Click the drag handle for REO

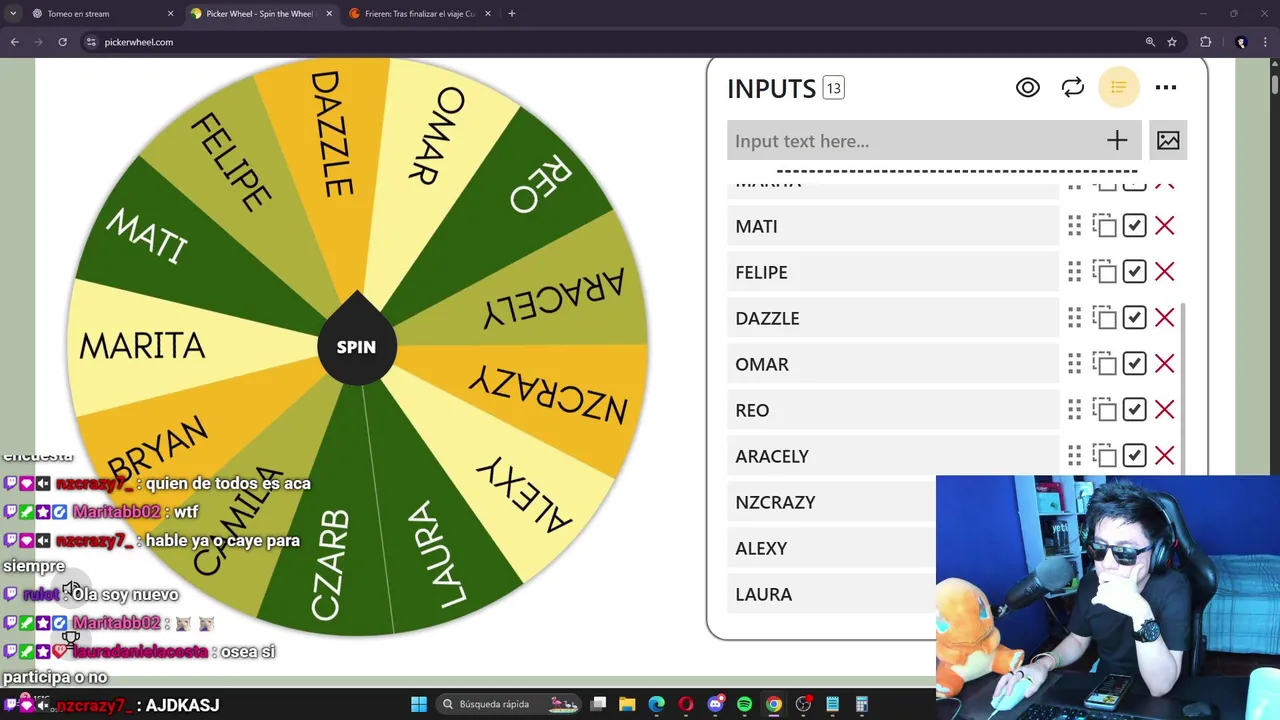tap(1074, 410)
